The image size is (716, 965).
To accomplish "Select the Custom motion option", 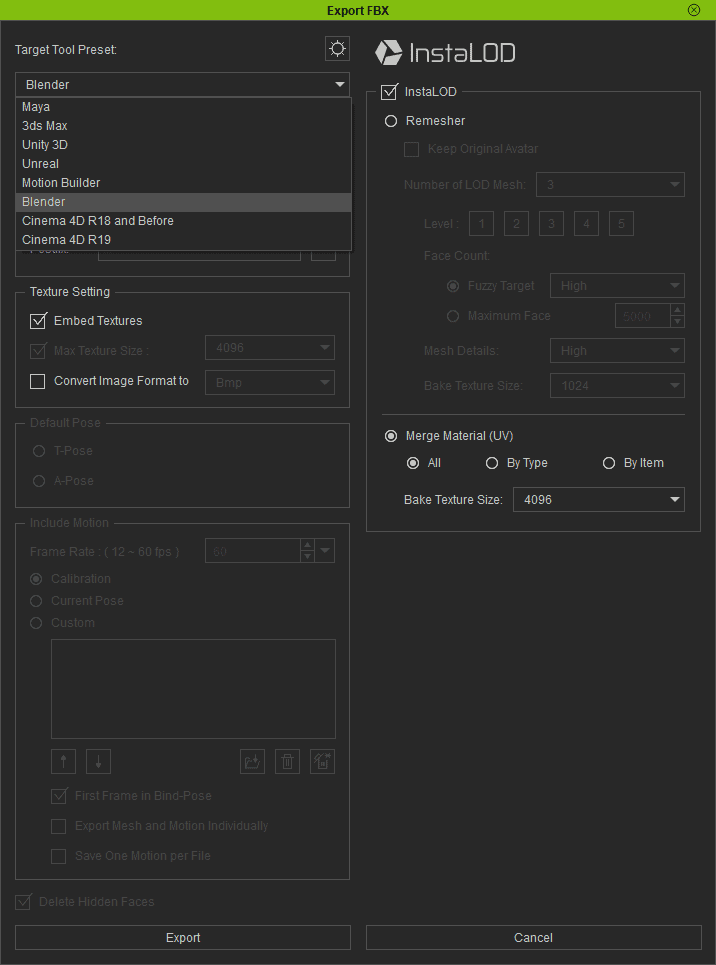I will pos(36,623).
